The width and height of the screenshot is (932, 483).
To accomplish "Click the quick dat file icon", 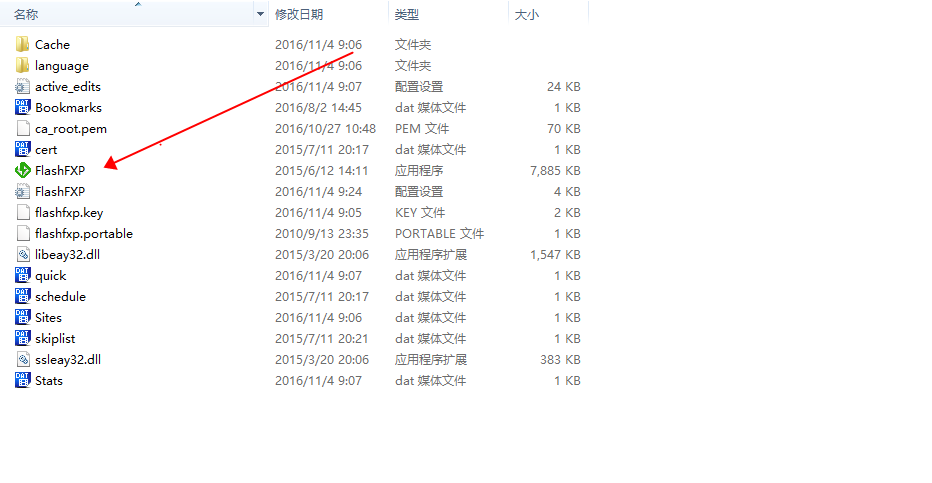I will tap(23, 276).
